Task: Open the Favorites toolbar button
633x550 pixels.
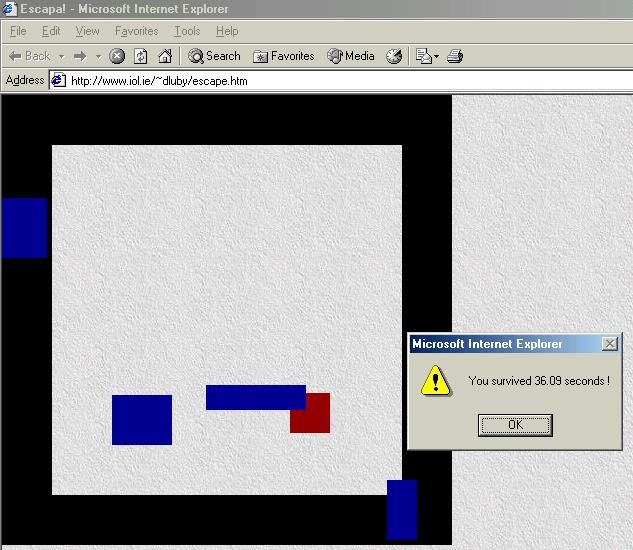Action: pyautogui.click(x=283, y=56)
